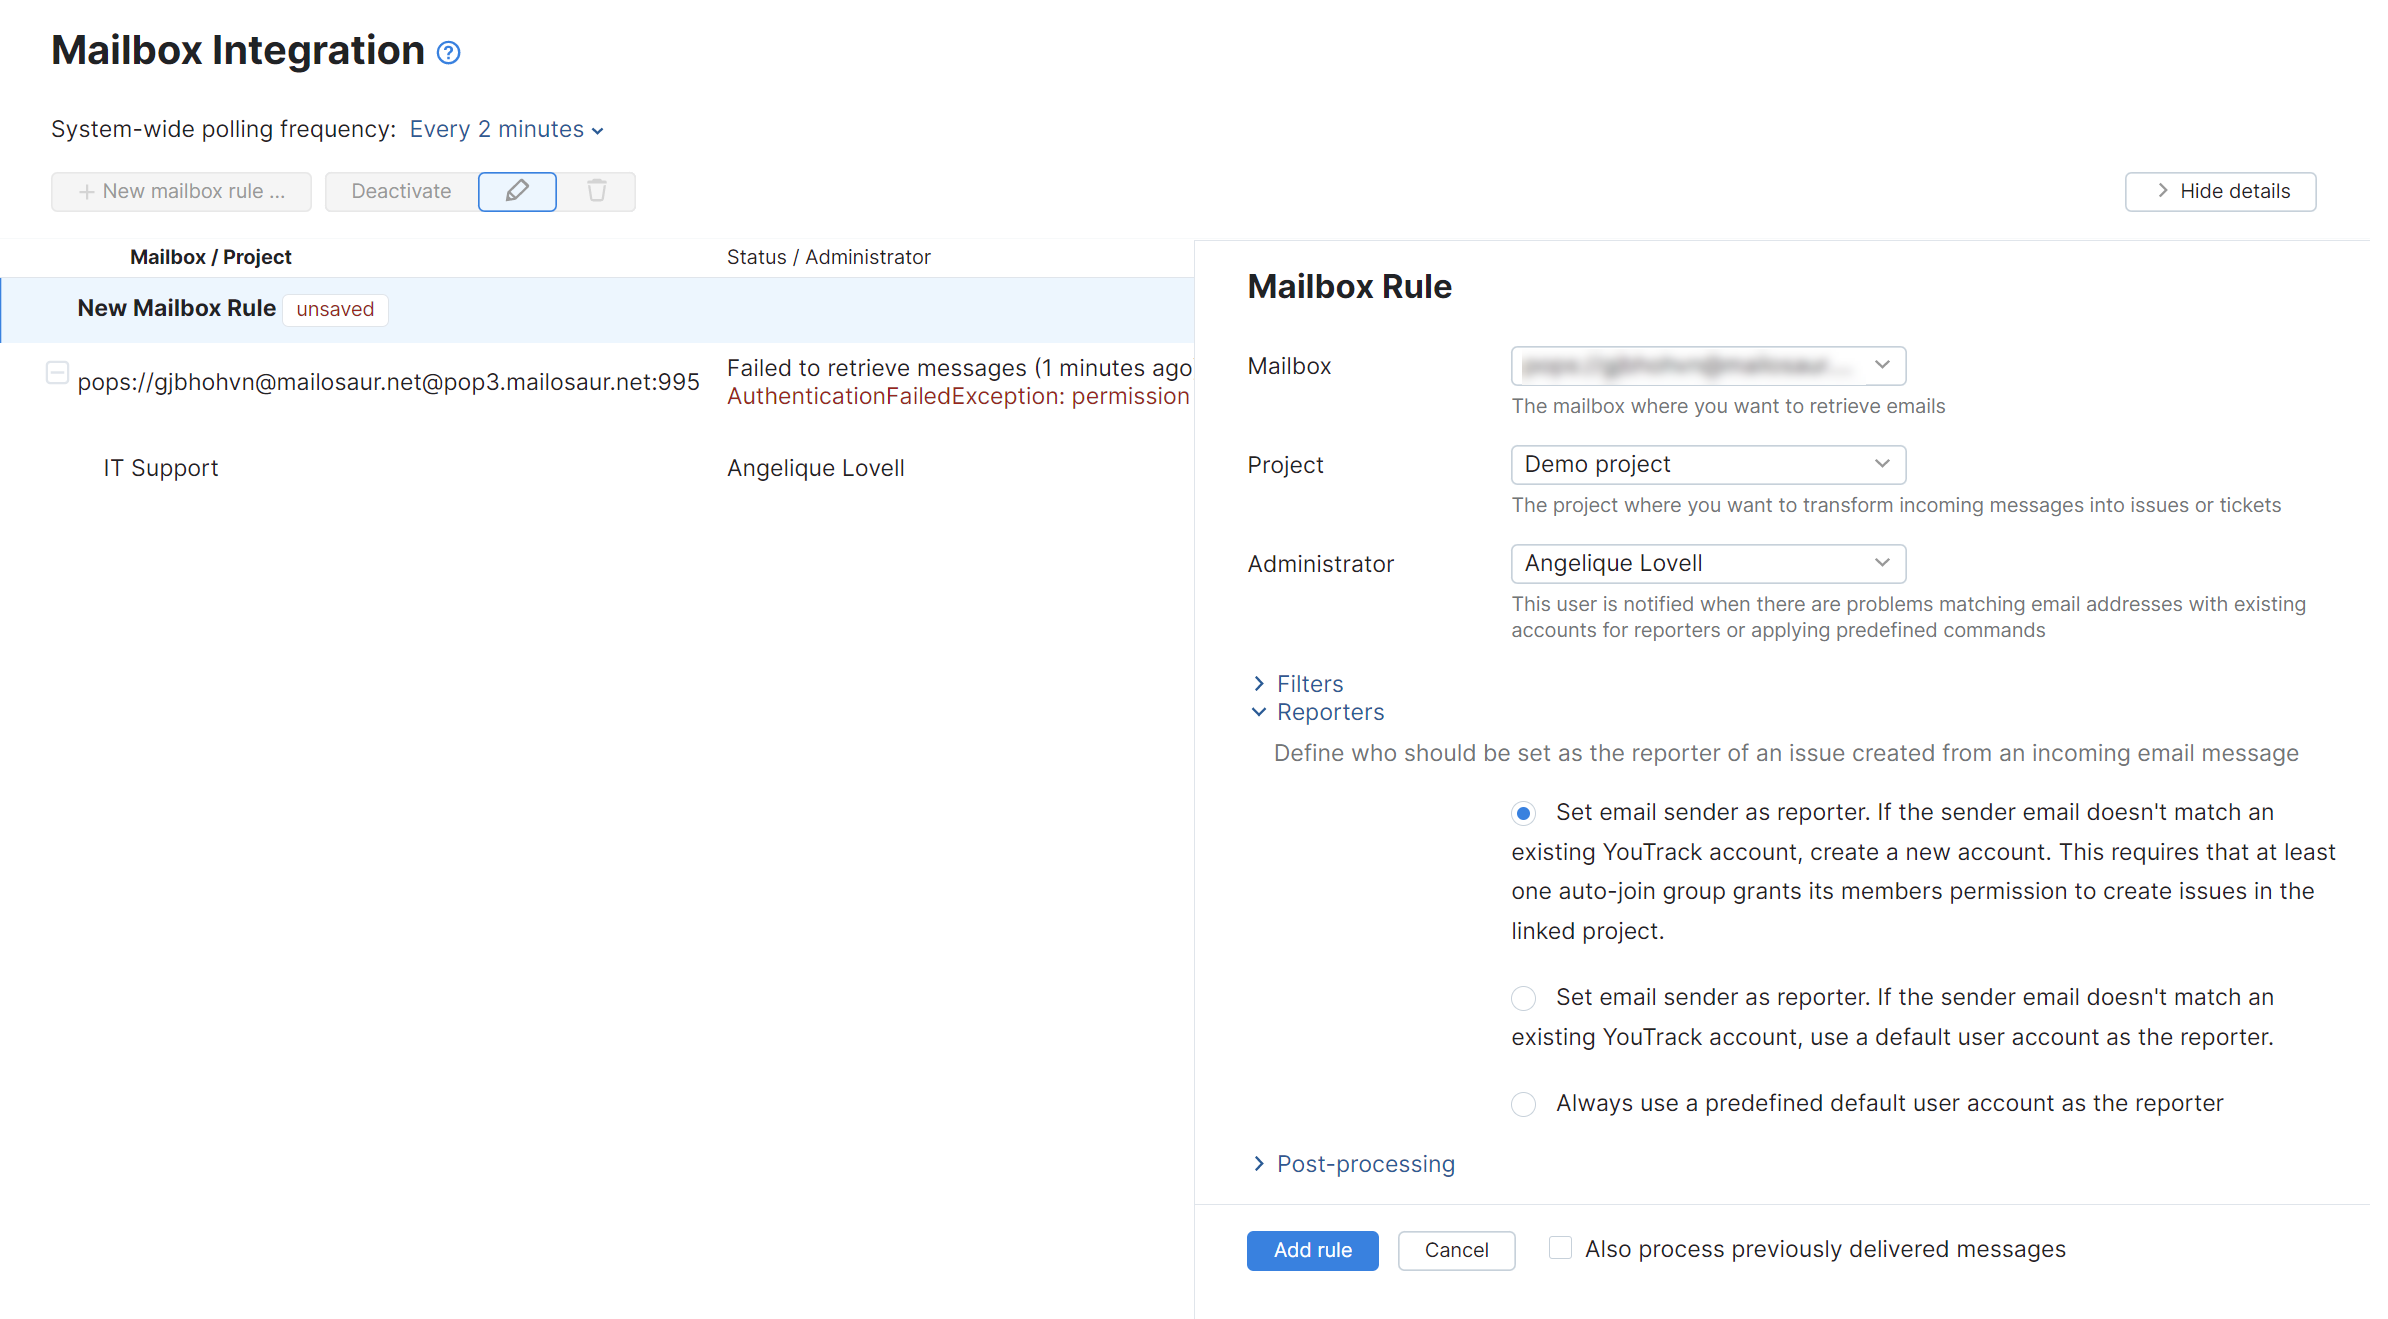Image resolution: width=2388 pixels, height=1319 pixels.
Task: Click the Cancel button
Action: click(1456, 1250)
